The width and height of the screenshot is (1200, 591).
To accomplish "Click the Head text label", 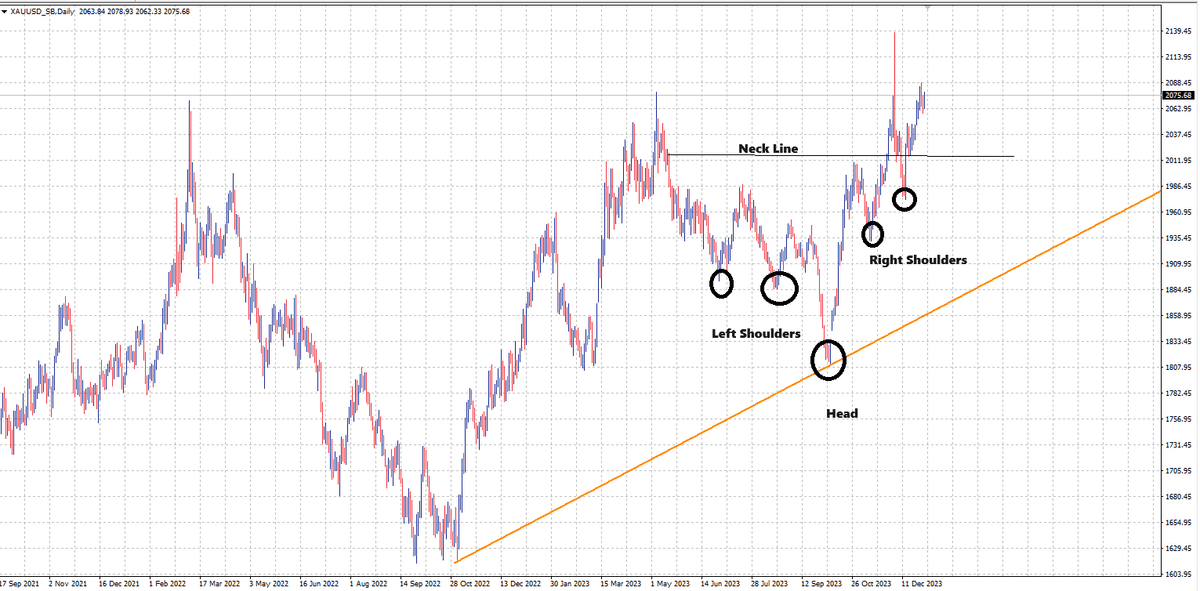I will [x=841, y=413].
